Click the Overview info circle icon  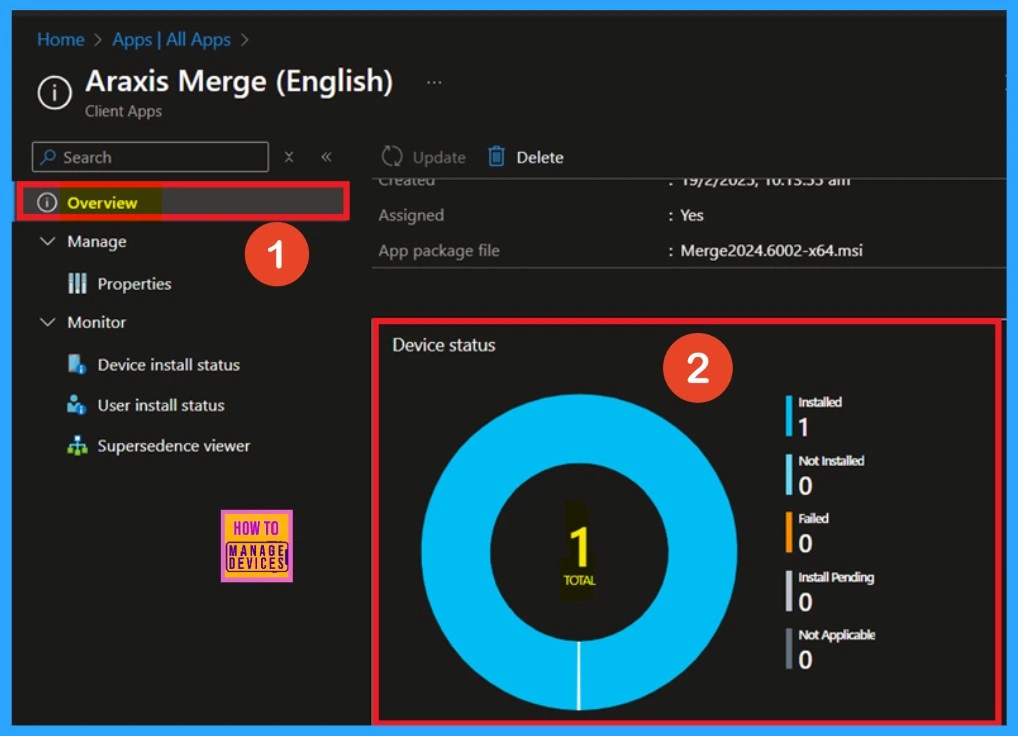47,202
